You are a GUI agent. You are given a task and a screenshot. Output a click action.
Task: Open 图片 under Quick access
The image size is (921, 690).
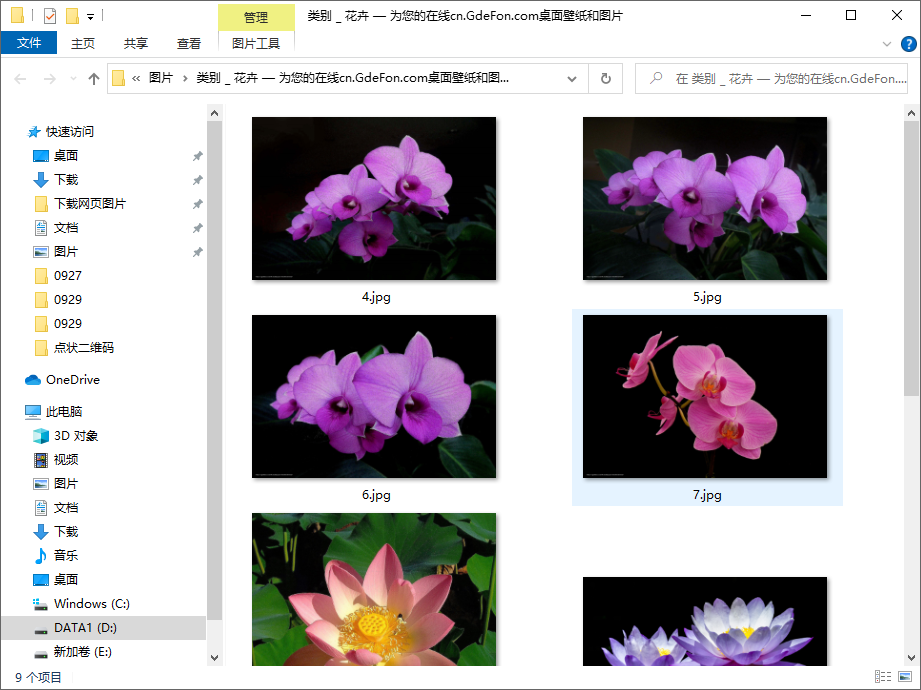click(66, 252)
